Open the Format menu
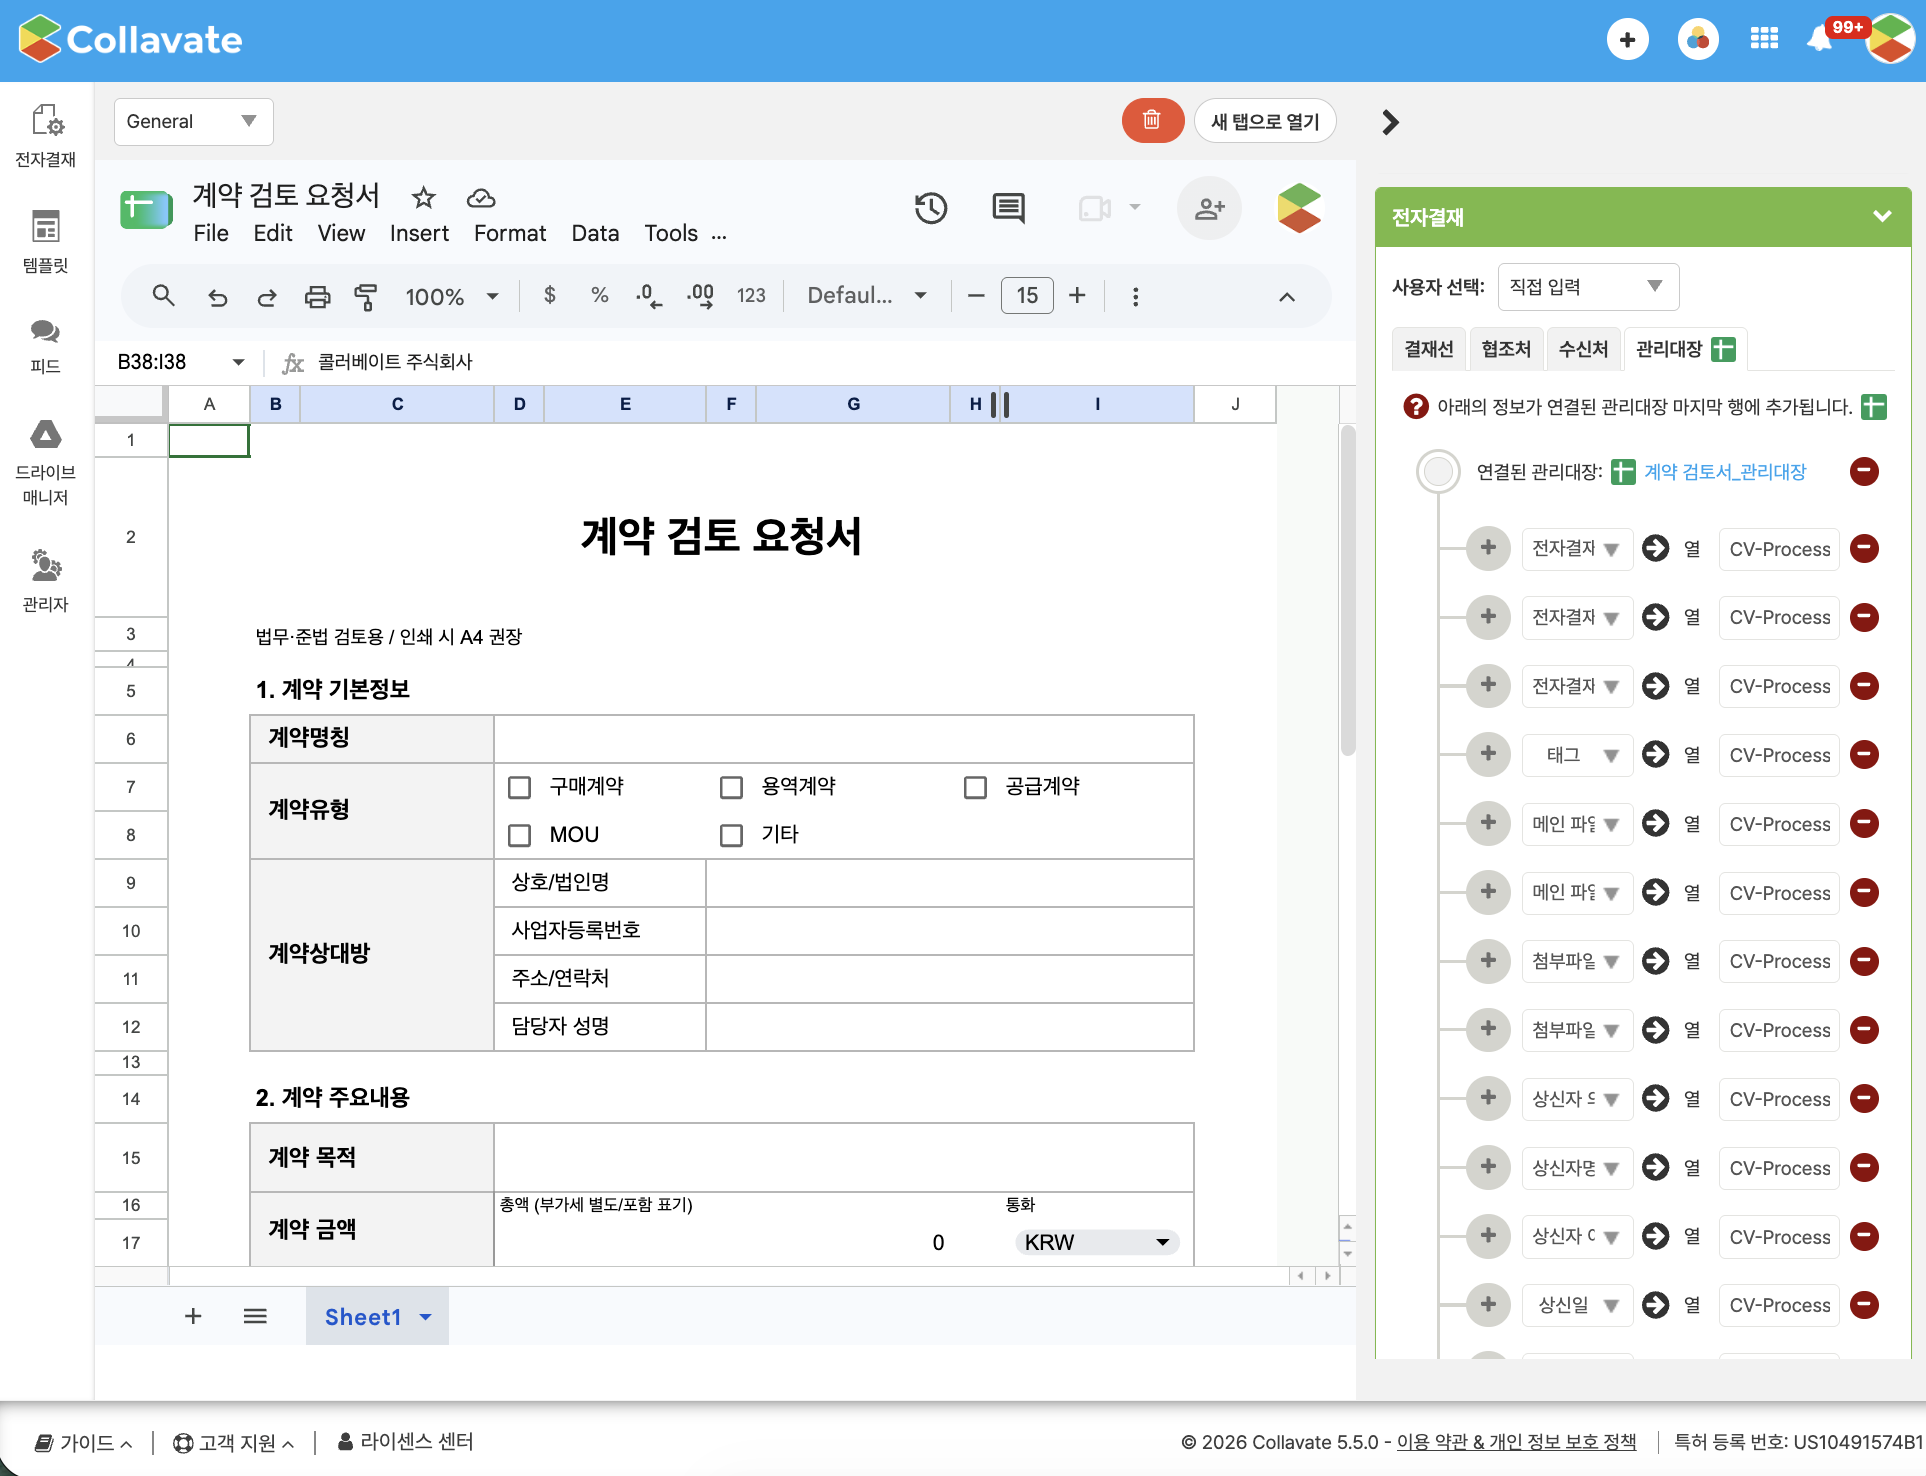Image resolution: width=1926 pixels, height=1476 pixels. coord(510,233)
